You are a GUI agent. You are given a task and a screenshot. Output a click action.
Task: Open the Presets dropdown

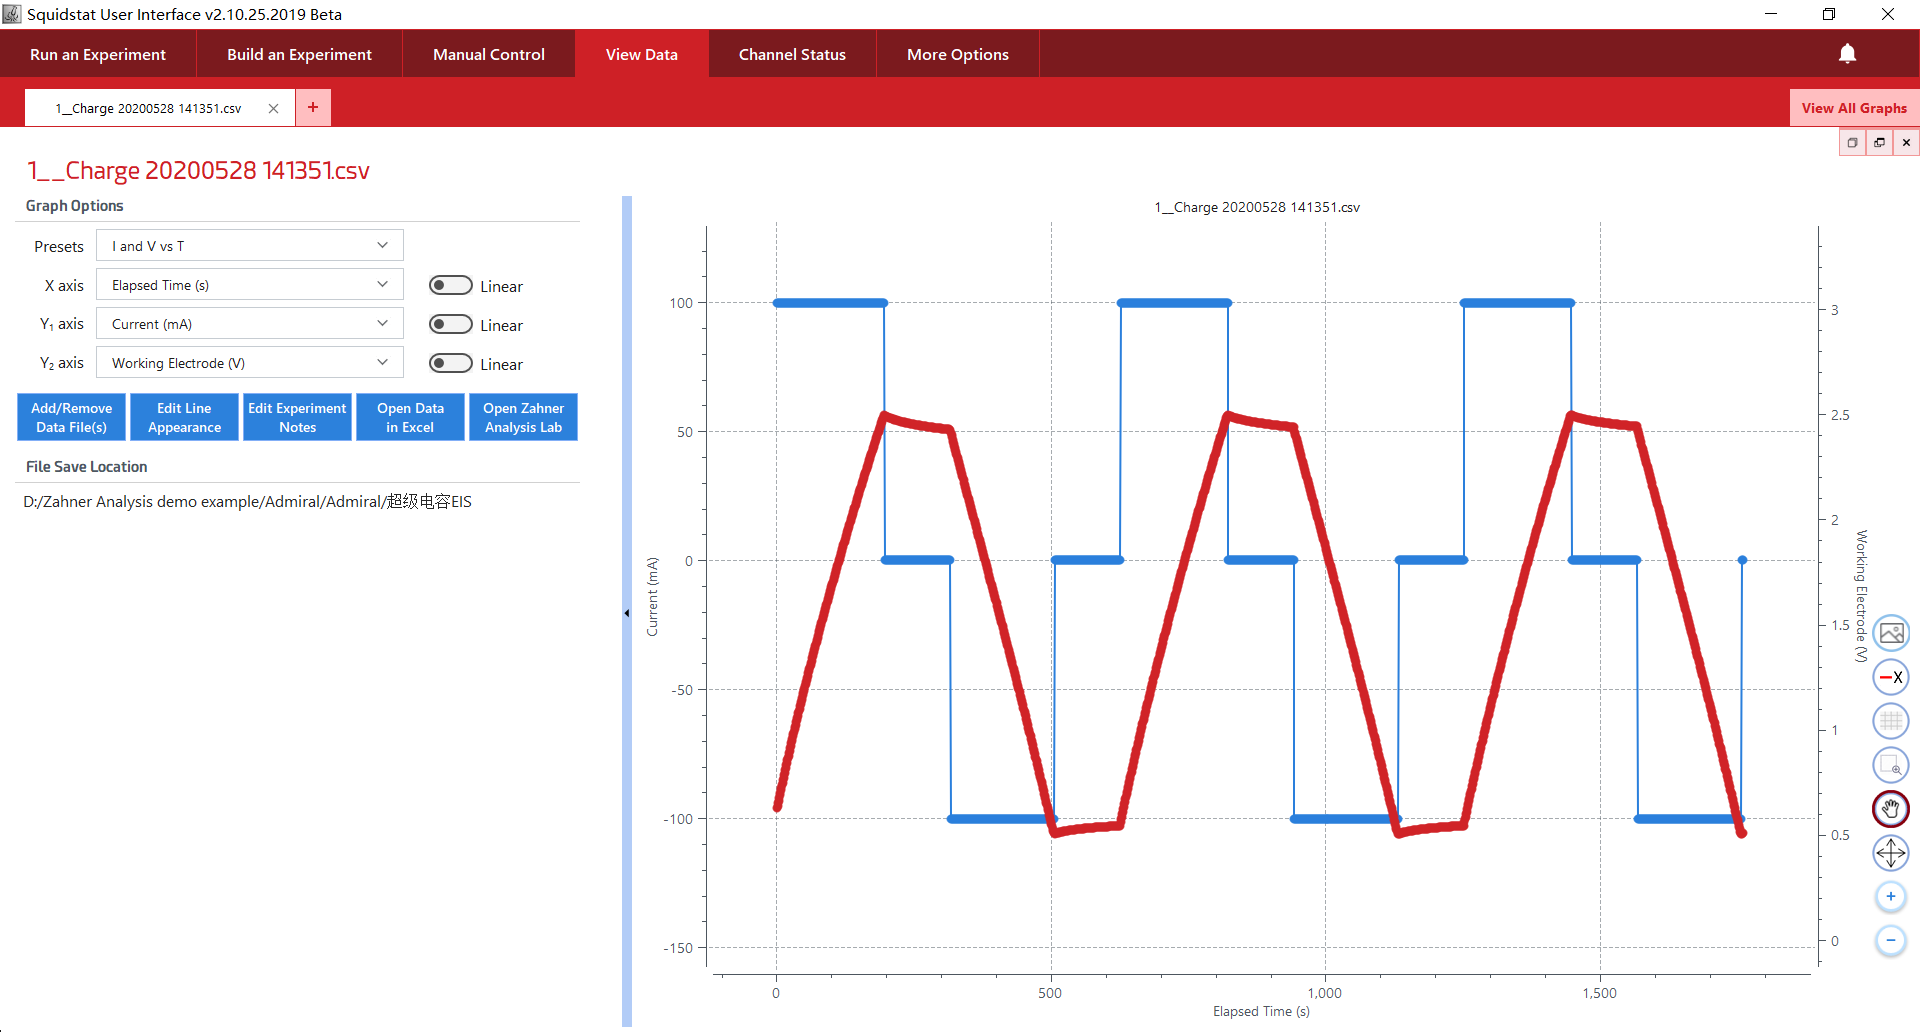tap(249, 246)
